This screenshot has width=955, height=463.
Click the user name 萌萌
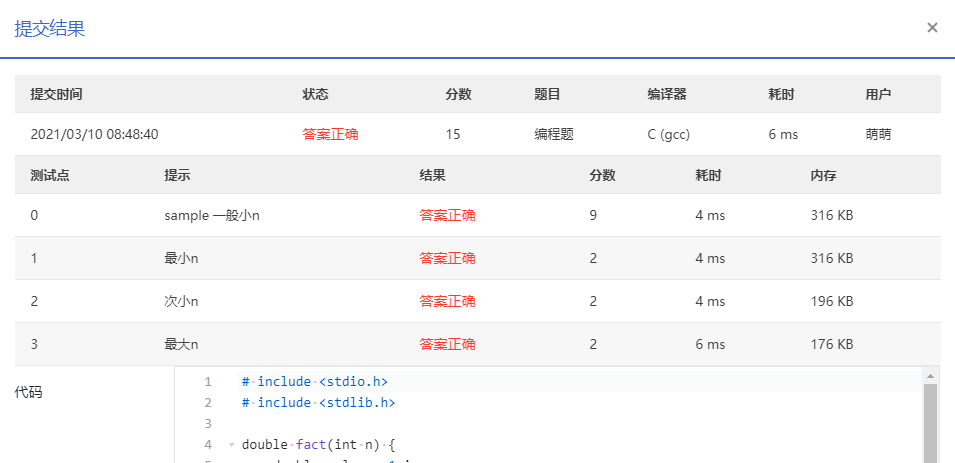coord(878,135)
